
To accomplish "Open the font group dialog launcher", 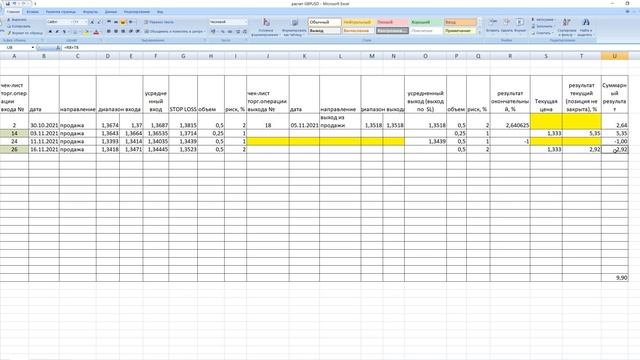I will coord(100,40).
